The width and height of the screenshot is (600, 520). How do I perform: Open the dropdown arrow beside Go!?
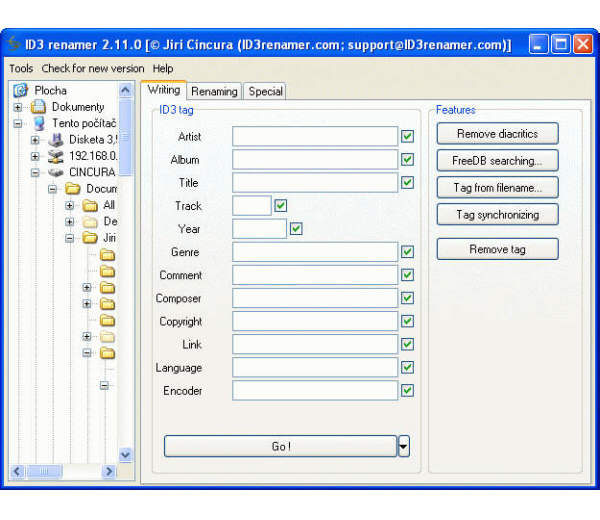click(404, 447)
